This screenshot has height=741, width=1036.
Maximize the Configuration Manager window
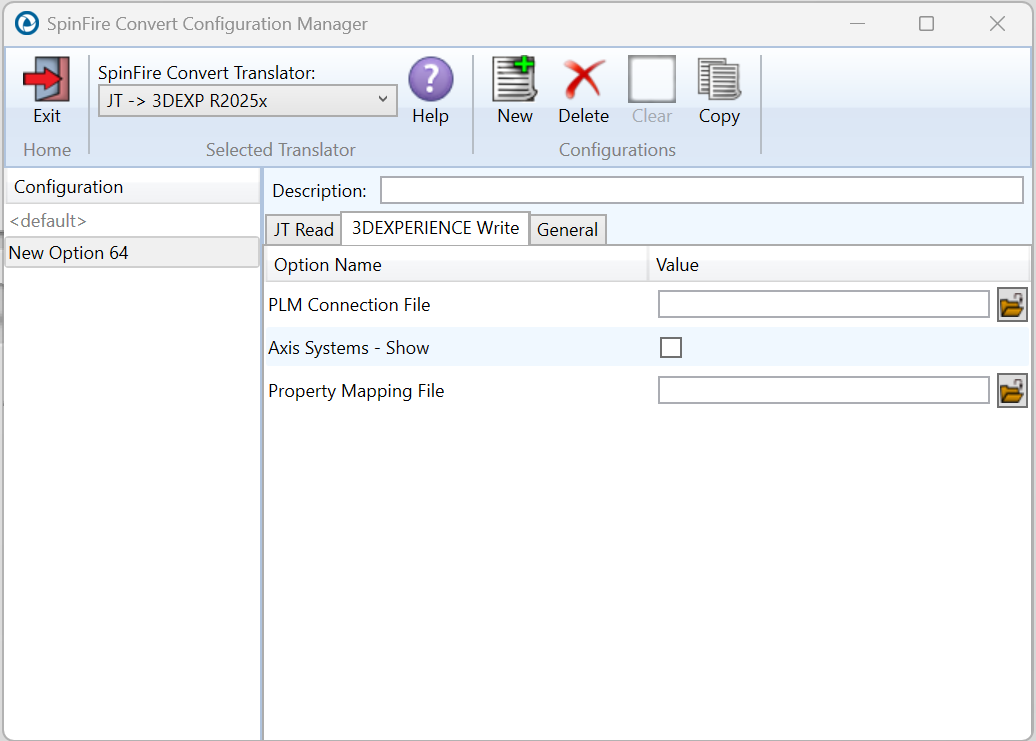pyautogui.click(x=926, y=24)
